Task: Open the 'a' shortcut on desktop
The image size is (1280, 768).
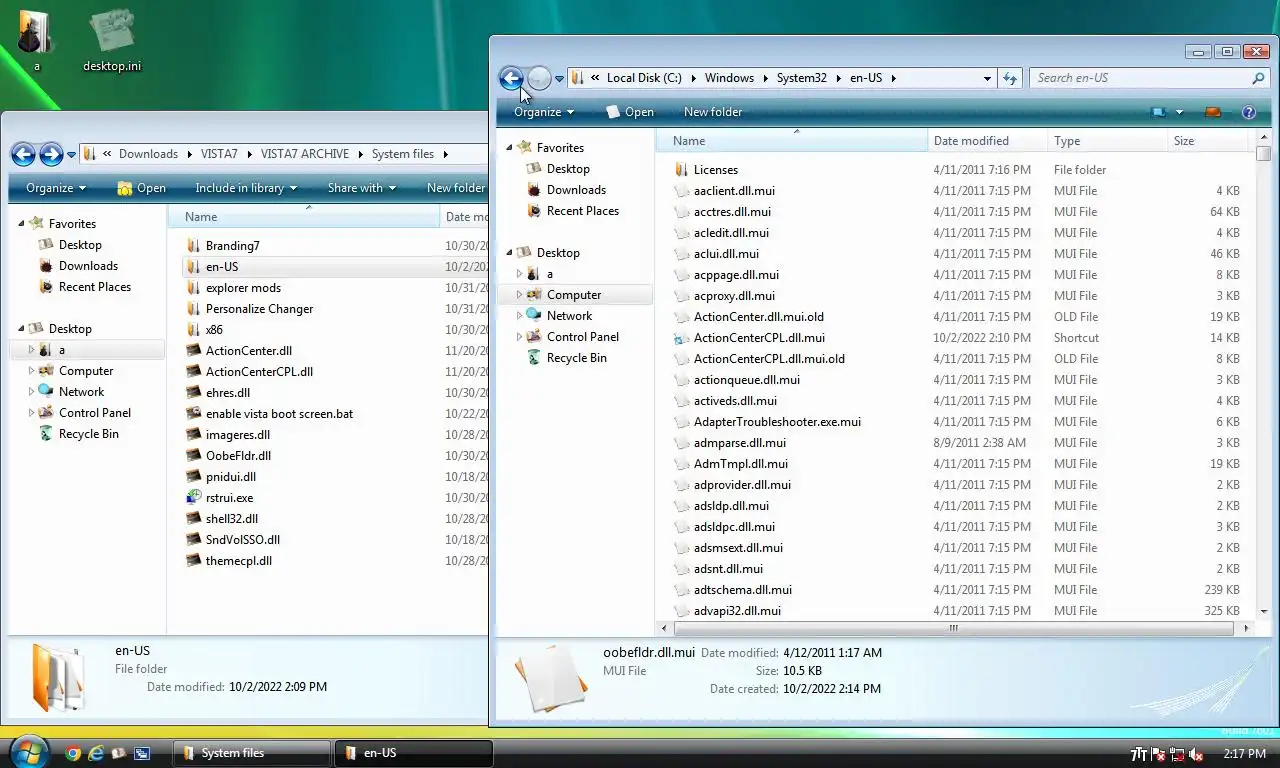Action: (36, 41)
